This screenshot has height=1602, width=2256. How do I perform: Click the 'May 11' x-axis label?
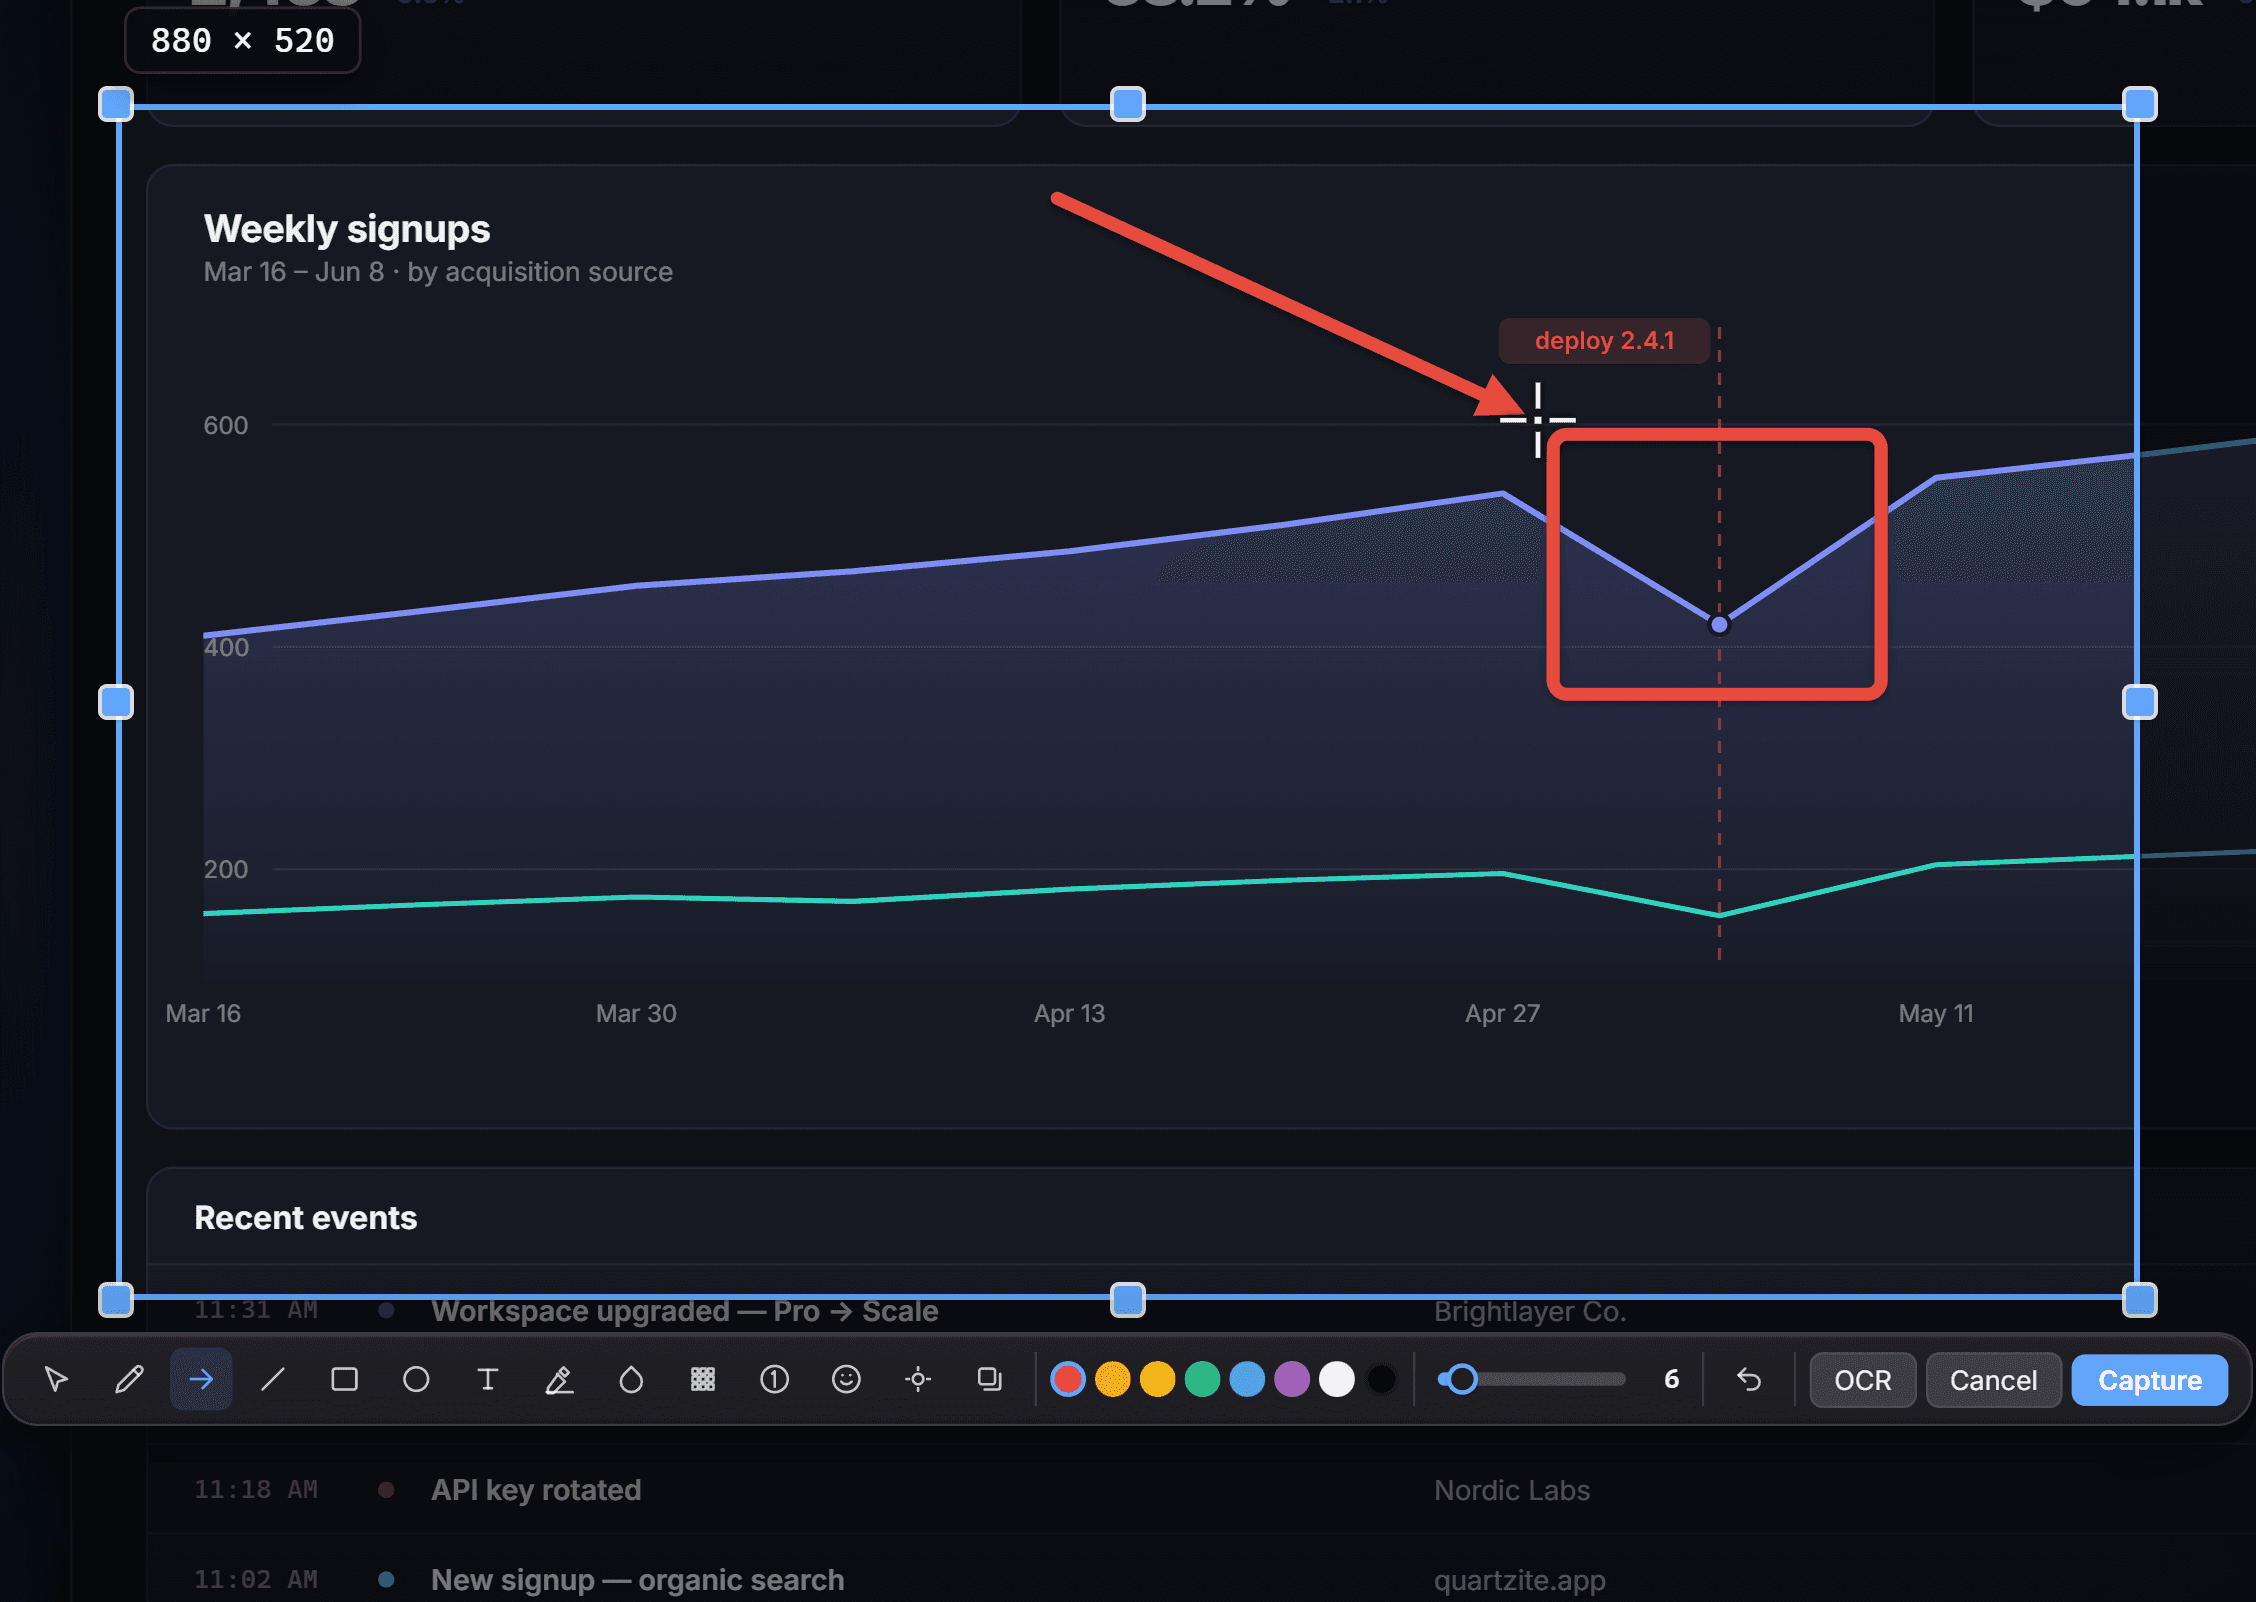pyautogui.click(x=1936, y=1013)
